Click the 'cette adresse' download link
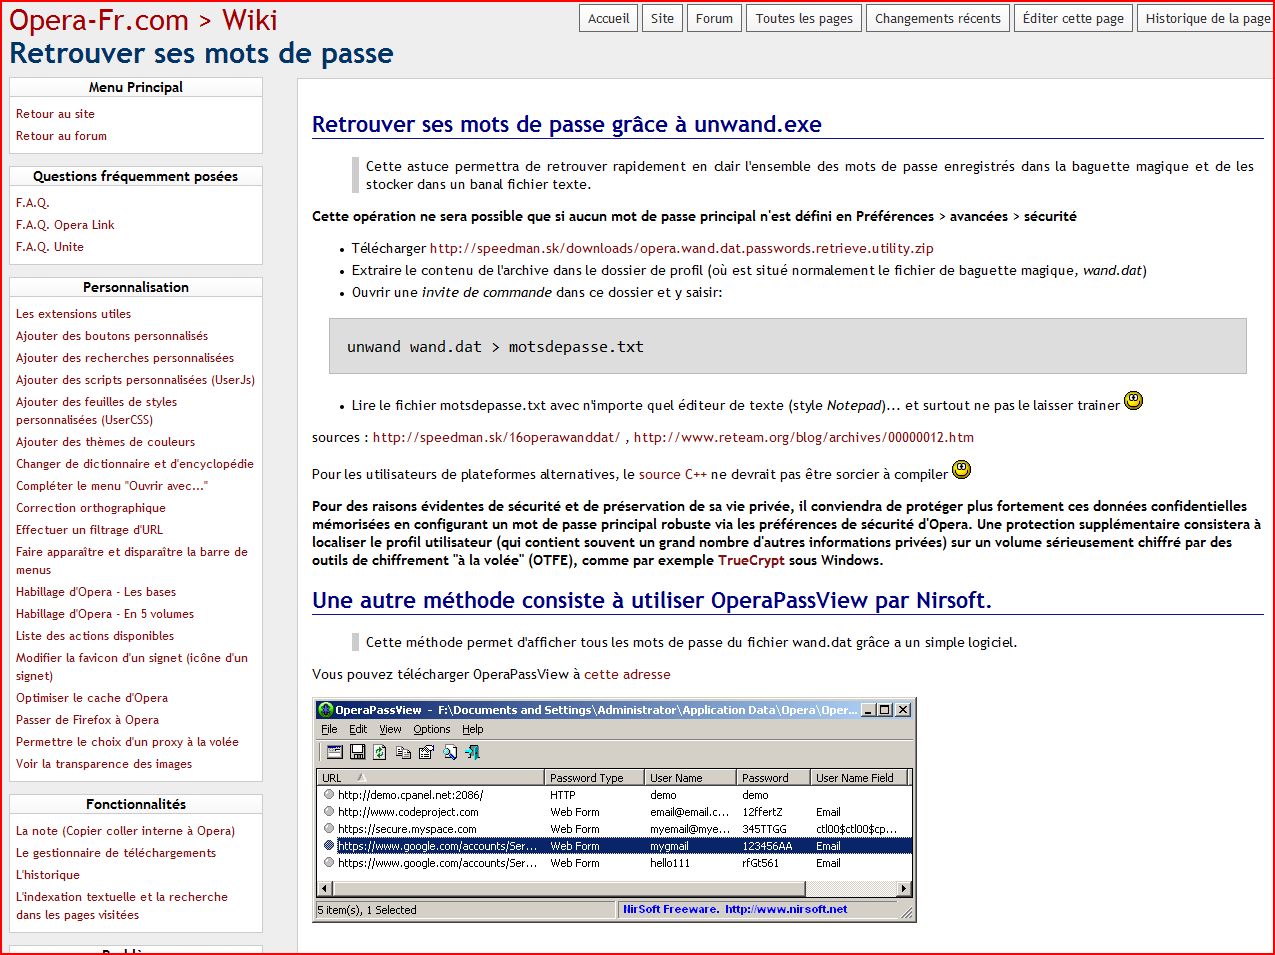This screenshot has height=955, width=1275. pyautogui.click(x=627, y=674)
